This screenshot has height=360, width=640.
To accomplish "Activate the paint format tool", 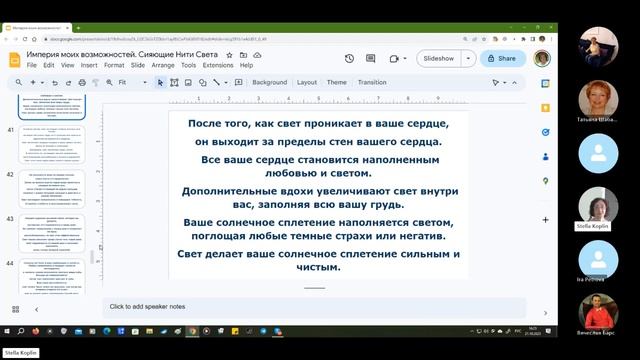I will click(96, 82).
